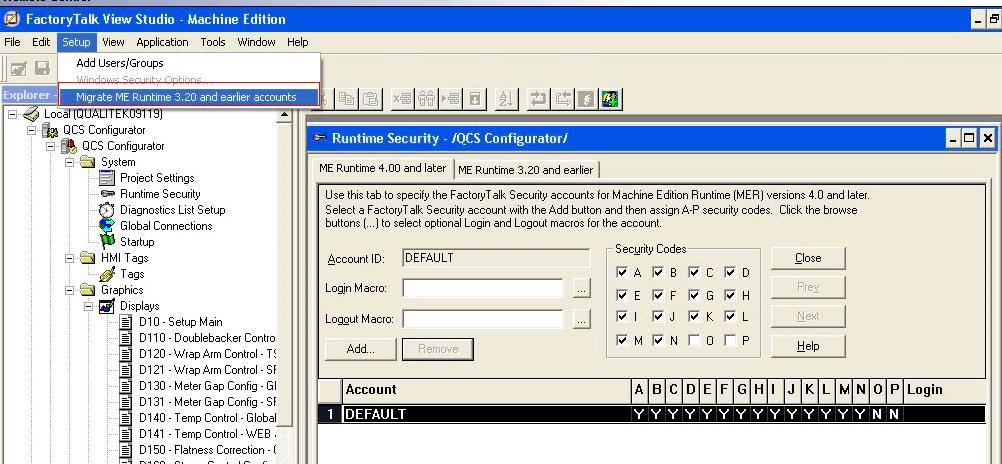Click the A-Z sort toolbar icon
The image size is (1002, 464).
pyautogui.click(x=506, y=99)
